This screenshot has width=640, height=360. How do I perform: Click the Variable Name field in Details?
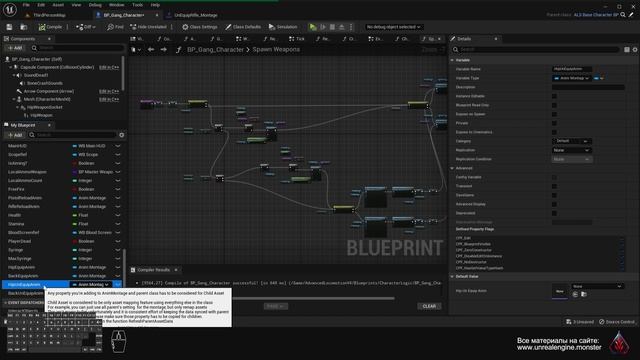tap(571, 69)
